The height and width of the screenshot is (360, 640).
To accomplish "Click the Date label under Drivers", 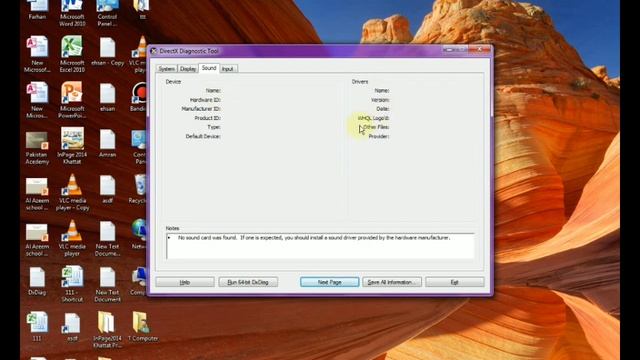I will tap(383, 109).
